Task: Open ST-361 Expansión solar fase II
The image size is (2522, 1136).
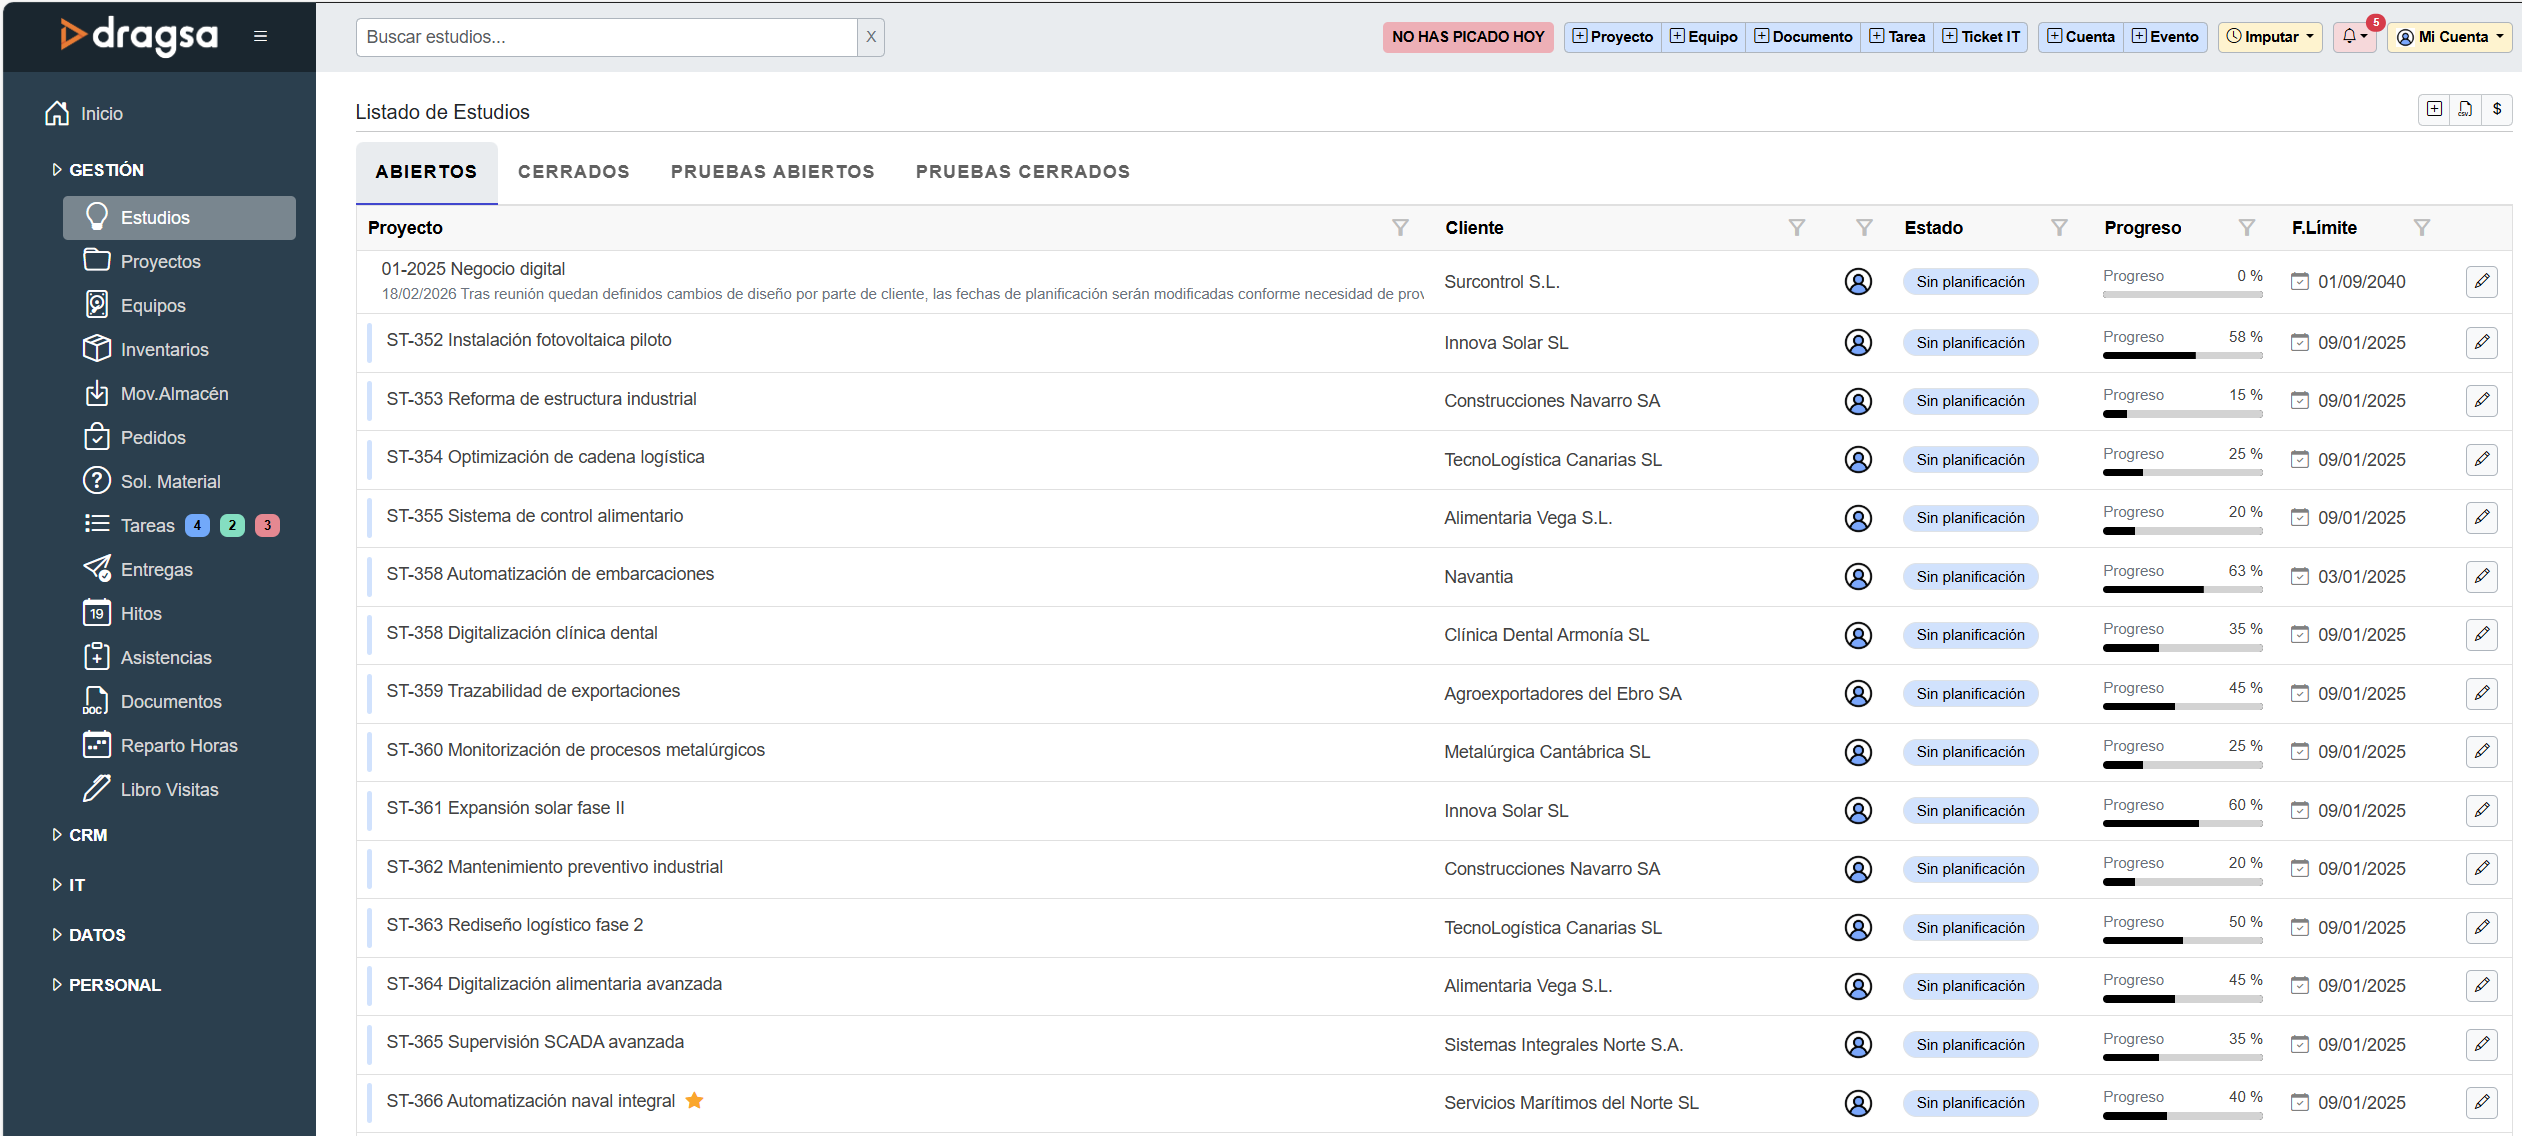Action: point(505,808)
